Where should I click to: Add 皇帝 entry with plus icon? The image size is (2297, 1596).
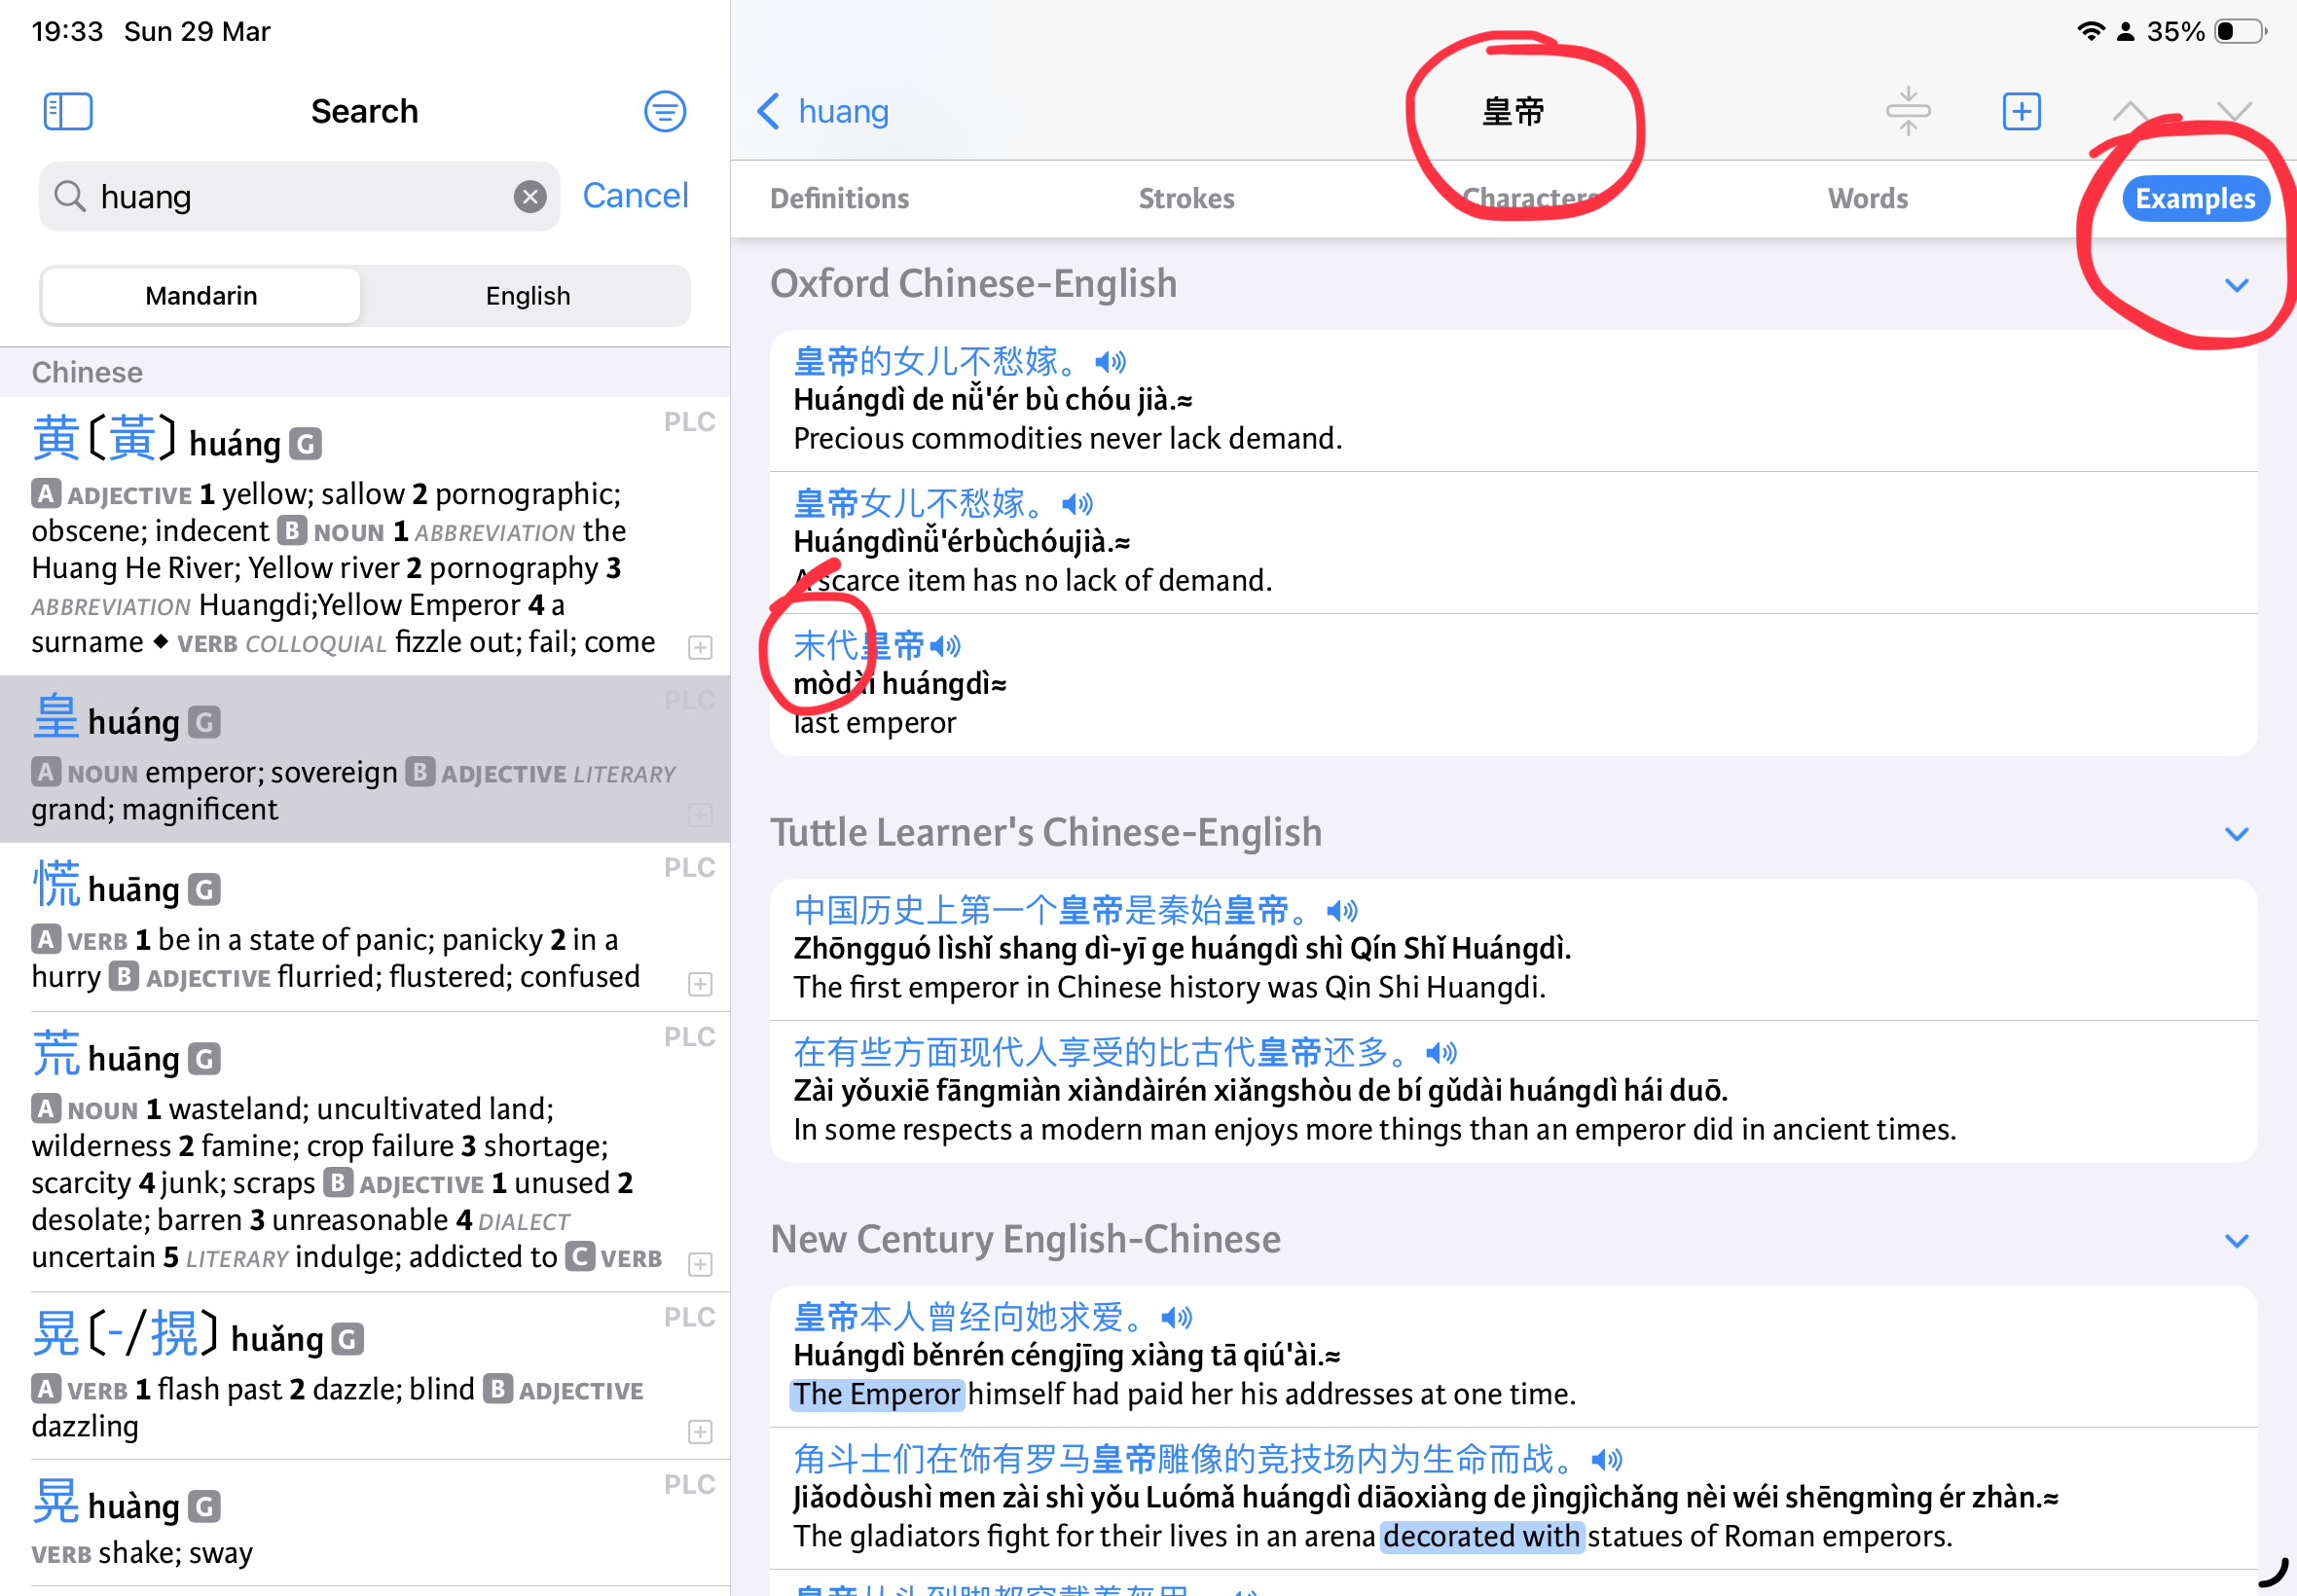(2021, 111)
